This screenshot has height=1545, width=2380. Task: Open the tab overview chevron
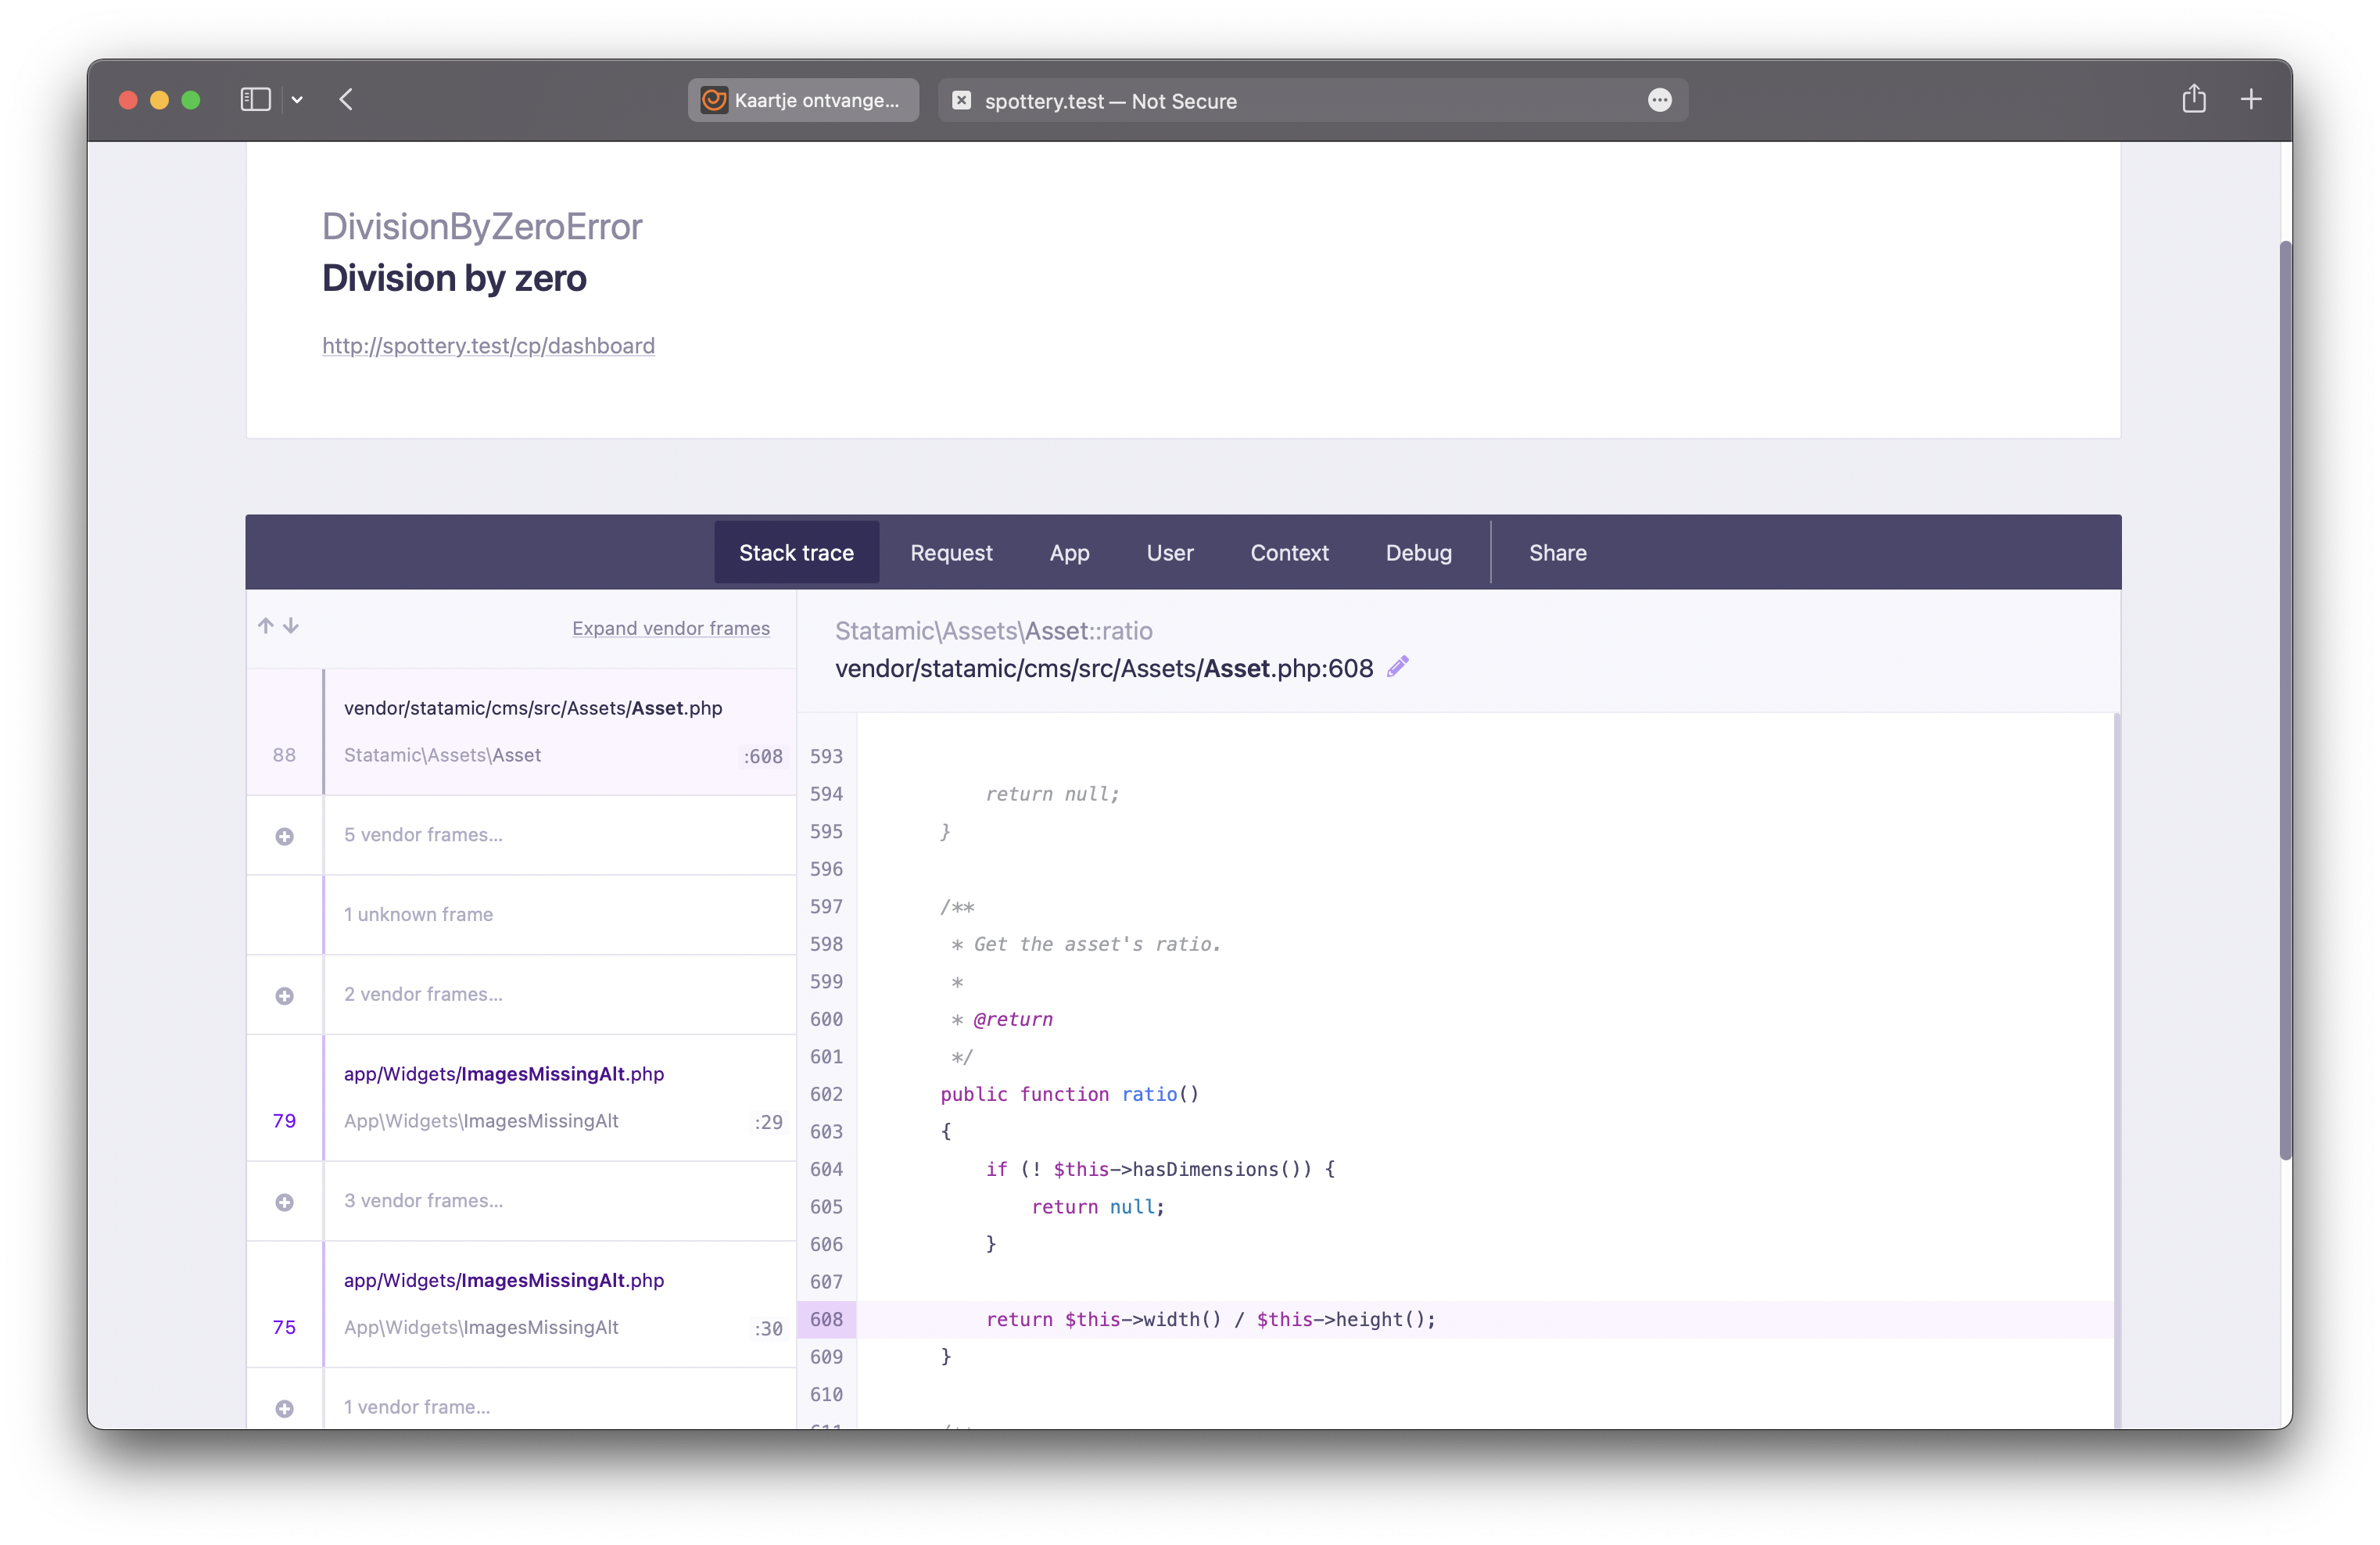tap(297, 99)
